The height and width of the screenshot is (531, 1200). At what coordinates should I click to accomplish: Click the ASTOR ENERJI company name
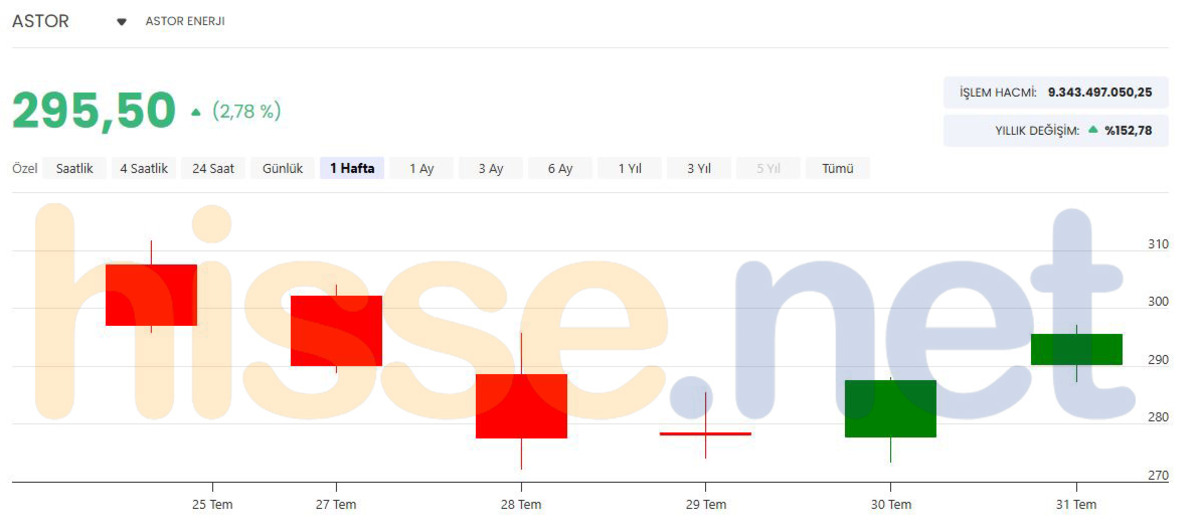point(185,21)
